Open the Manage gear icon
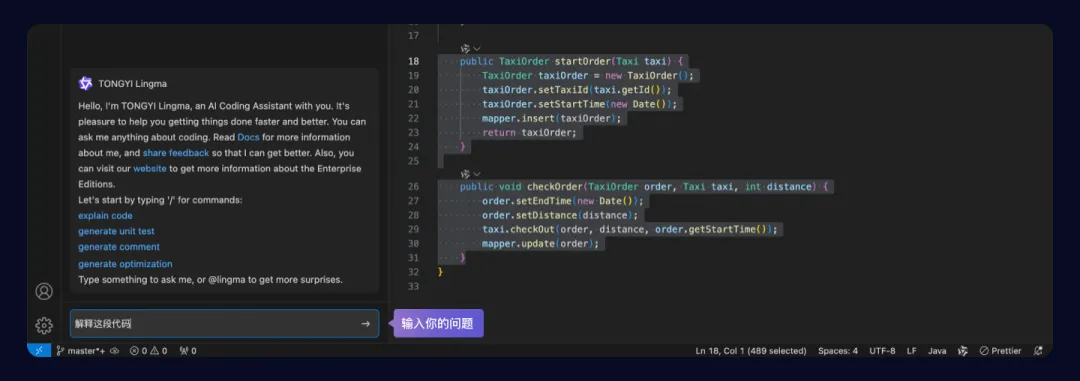The width and height of the screenshot is (1080, 381). point(44,326)
